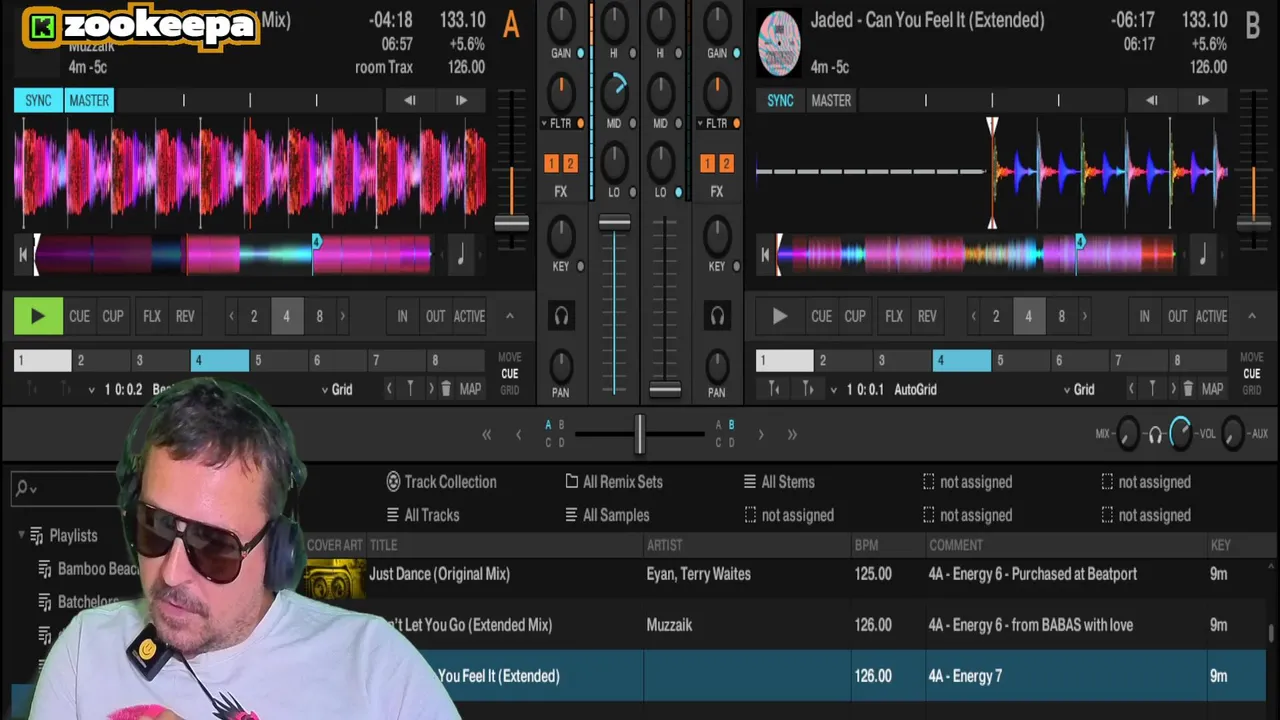Image resolution: width=1280 pixels, height=720 pixels.
Task: Open the Track Collection favorite
Action: pos(441,482)
